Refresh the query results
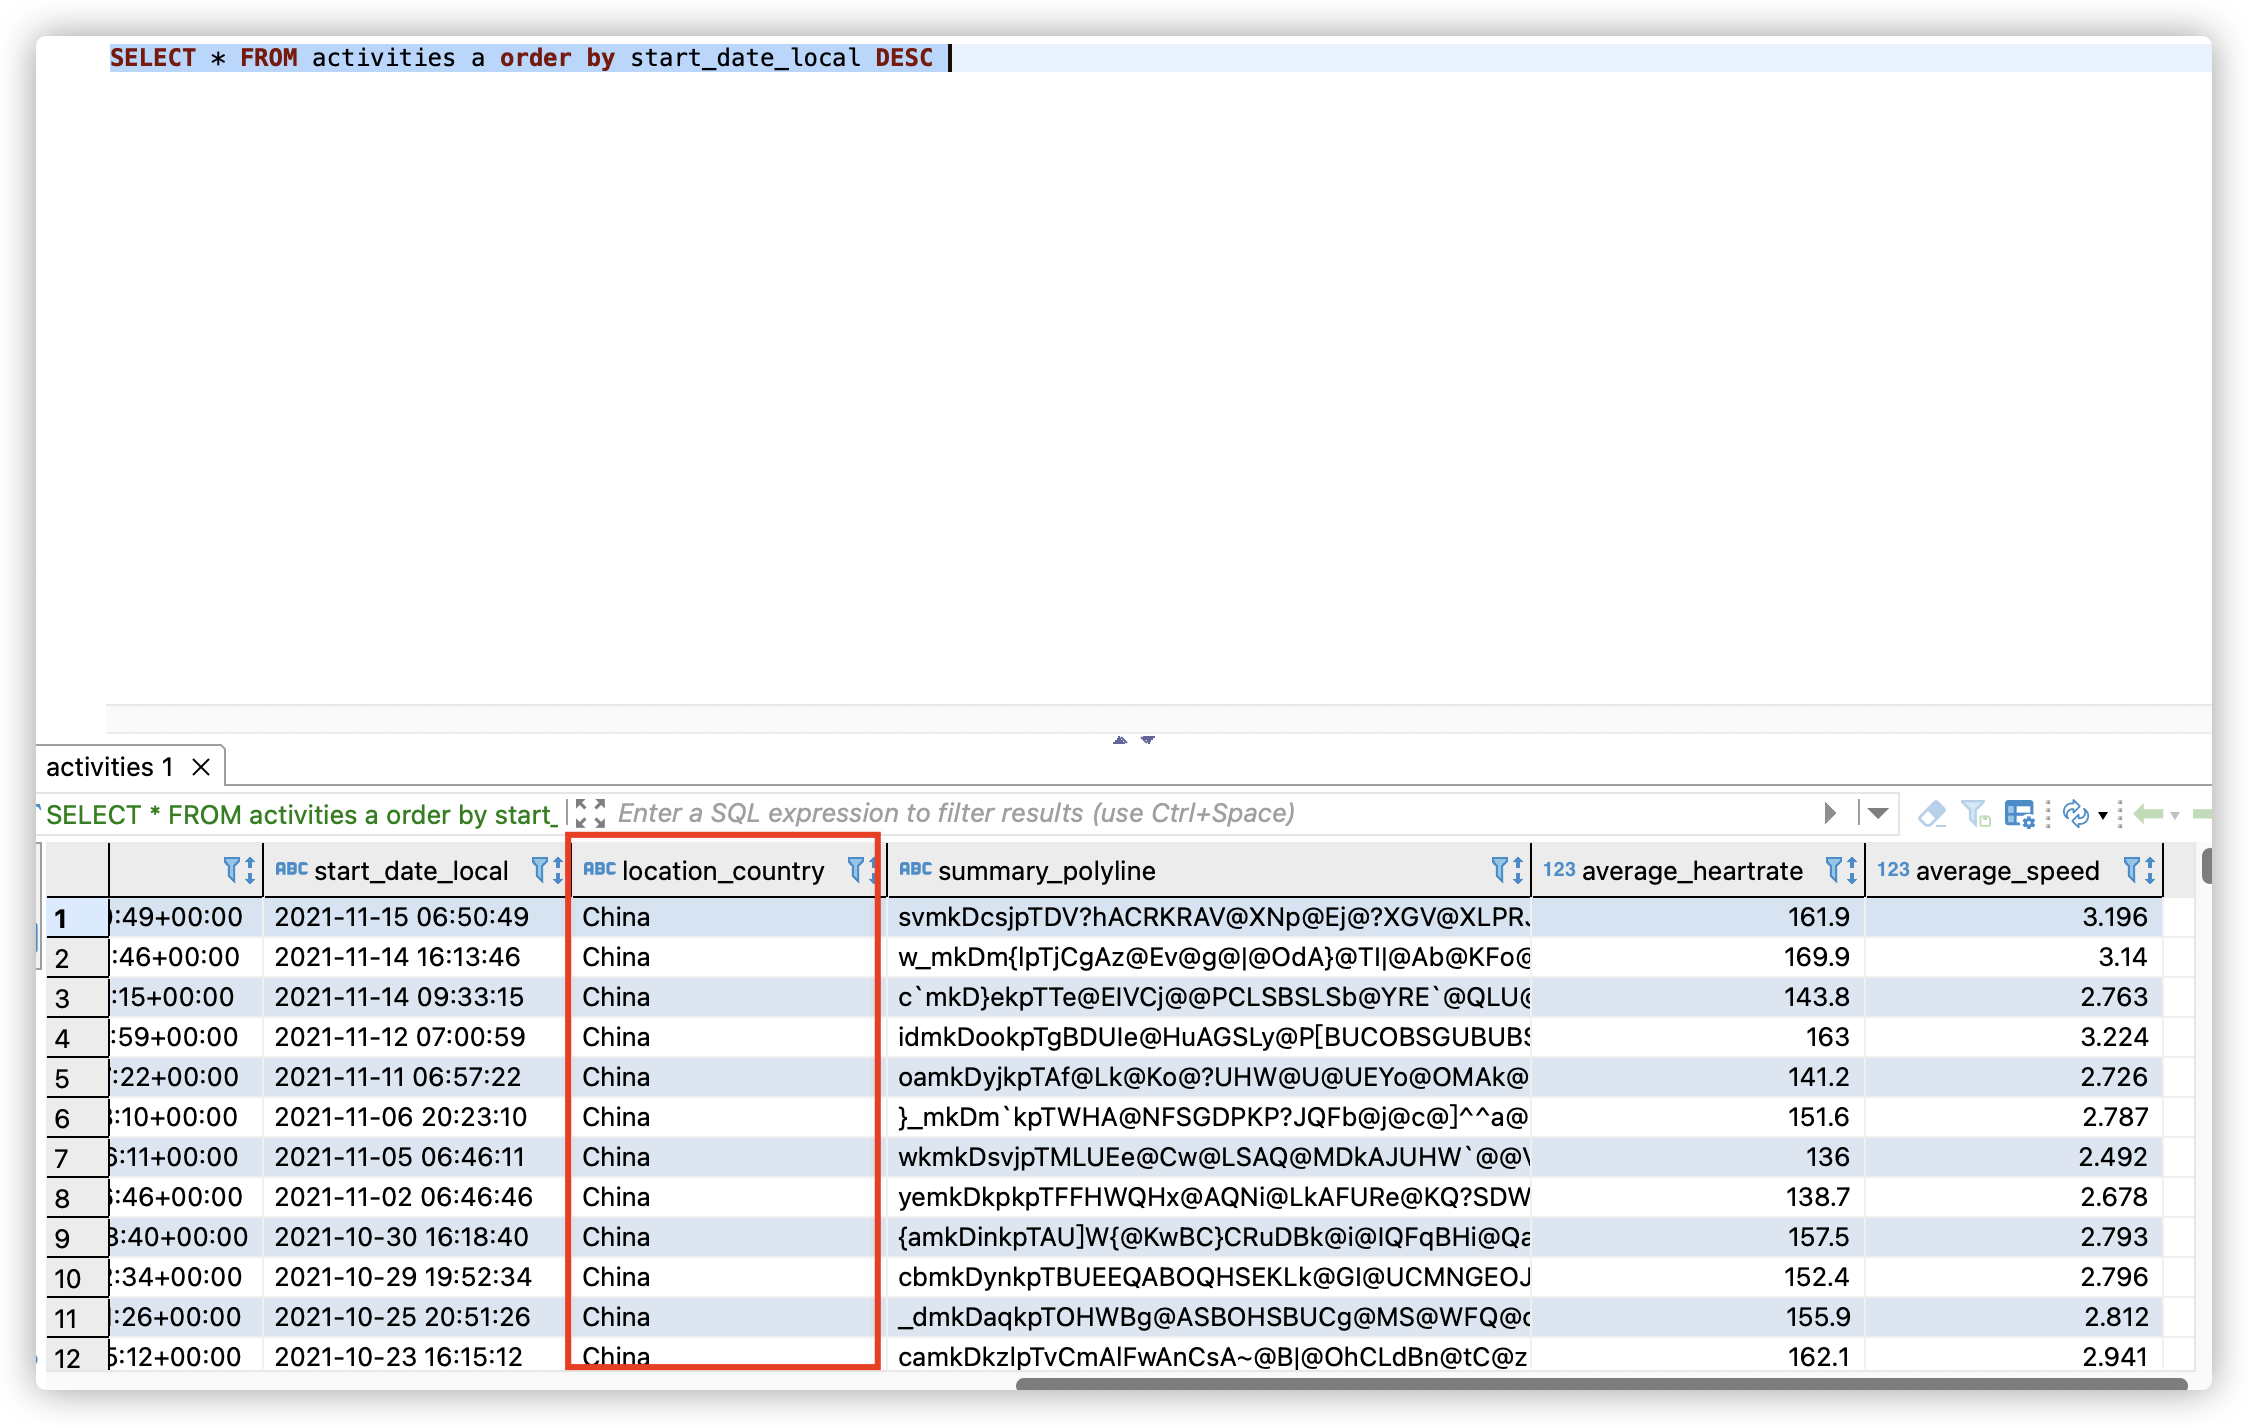The height and width of the screenshot is (1426, 2248). coord(2076,814)
